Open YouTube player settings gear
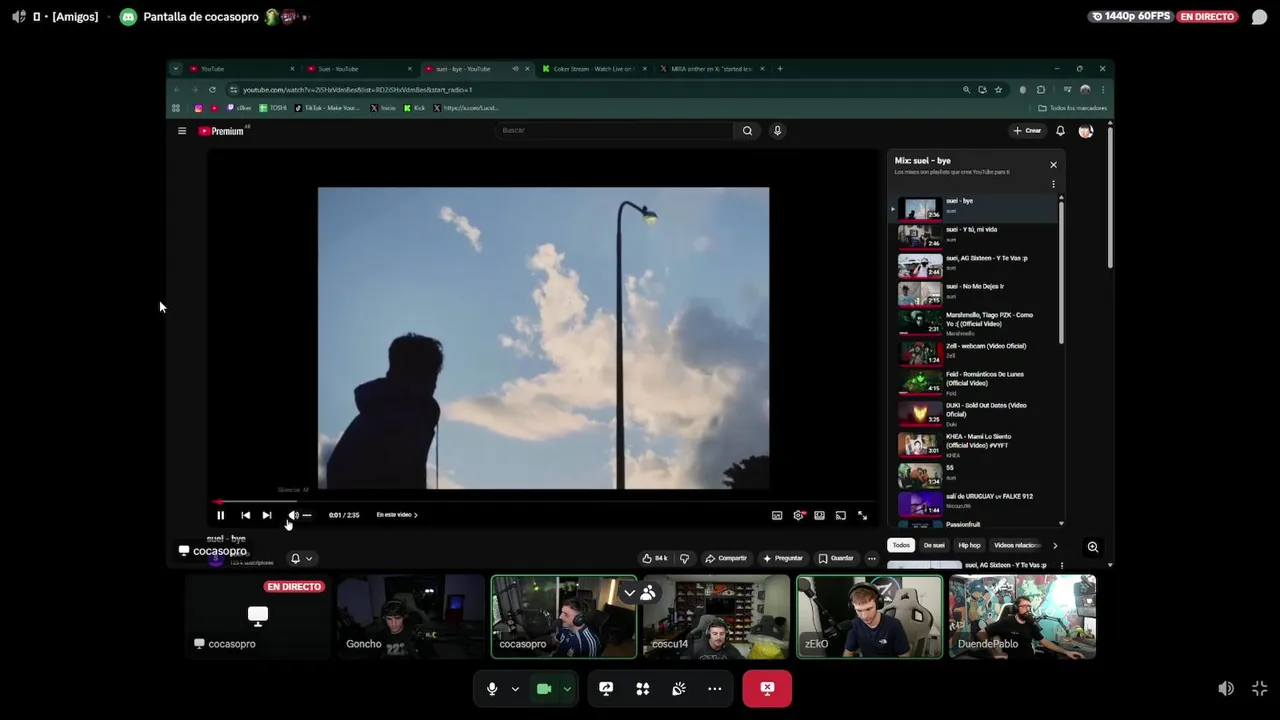Screen dimensions: 1280x720 click(x=798, y=515)
